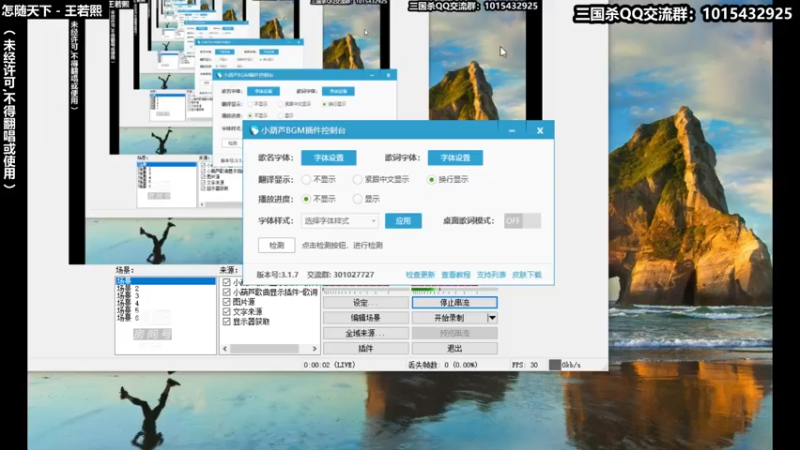Open 全域来源... global sources

point(365,333)
